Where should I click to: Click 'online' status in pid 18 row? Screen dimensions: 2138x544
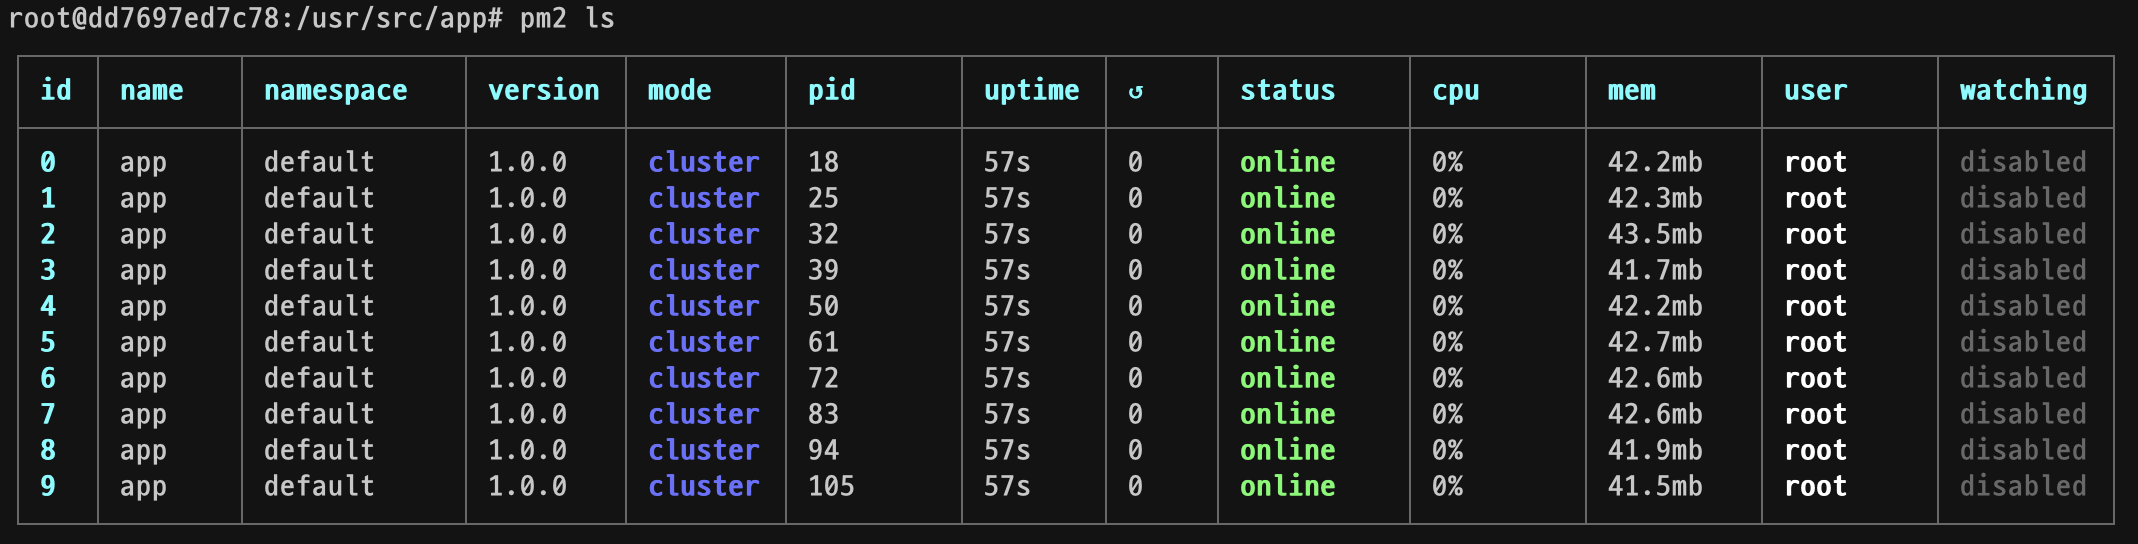(x=1288, y=162)
